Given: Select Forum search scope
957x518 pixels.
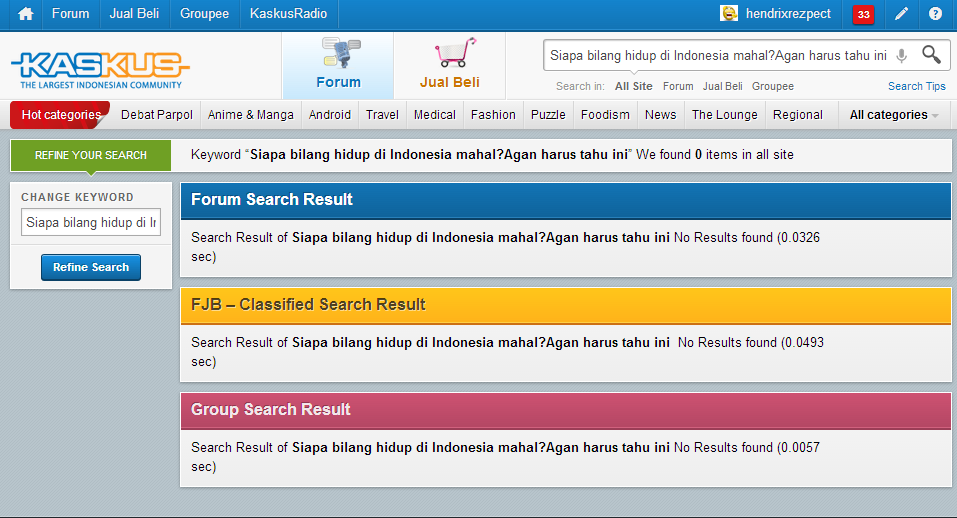Looking at the screenshot, I should 678,86.
